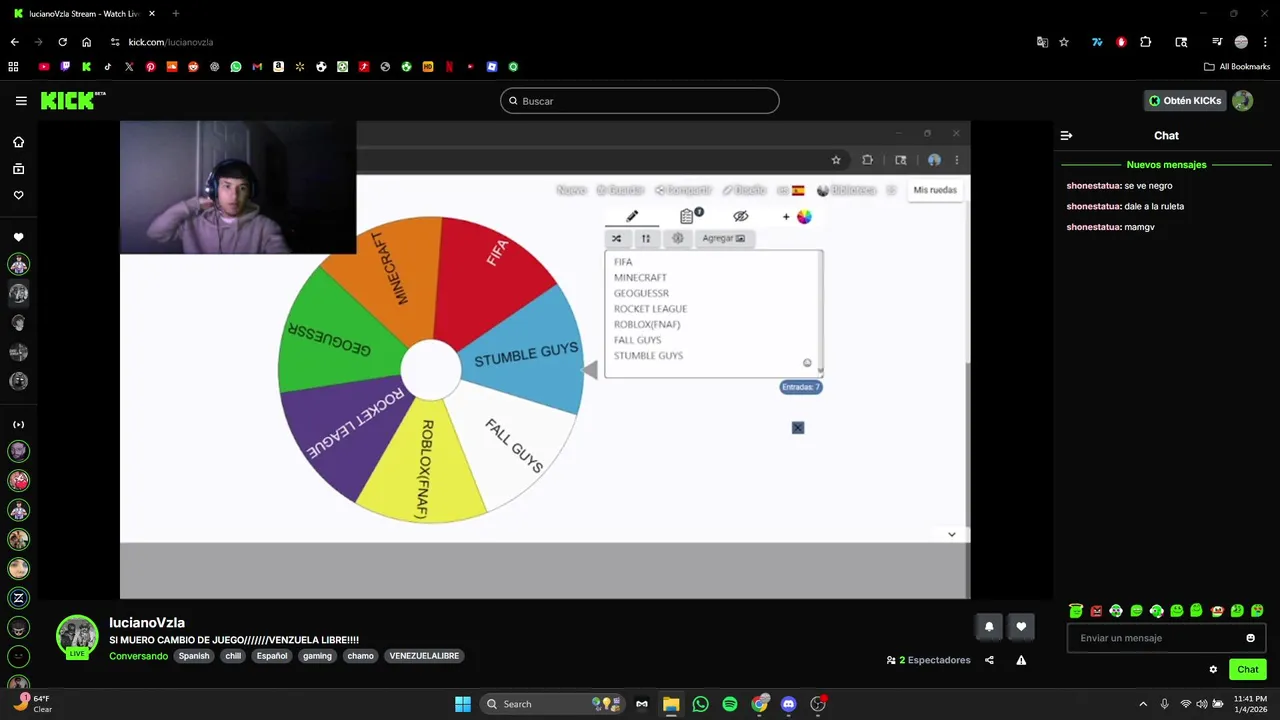This screenshot has width=1280, height=720.
Task: Select the Spanish tag
Action: click(194, 656)
